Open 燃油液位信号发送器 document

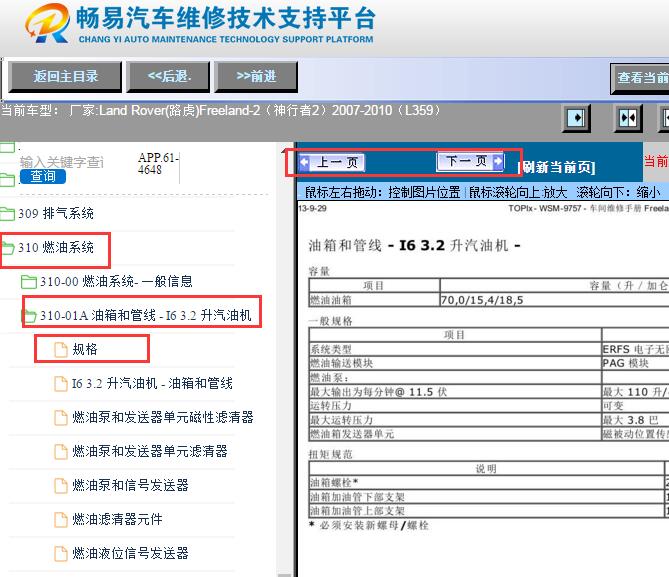[130, 554]
